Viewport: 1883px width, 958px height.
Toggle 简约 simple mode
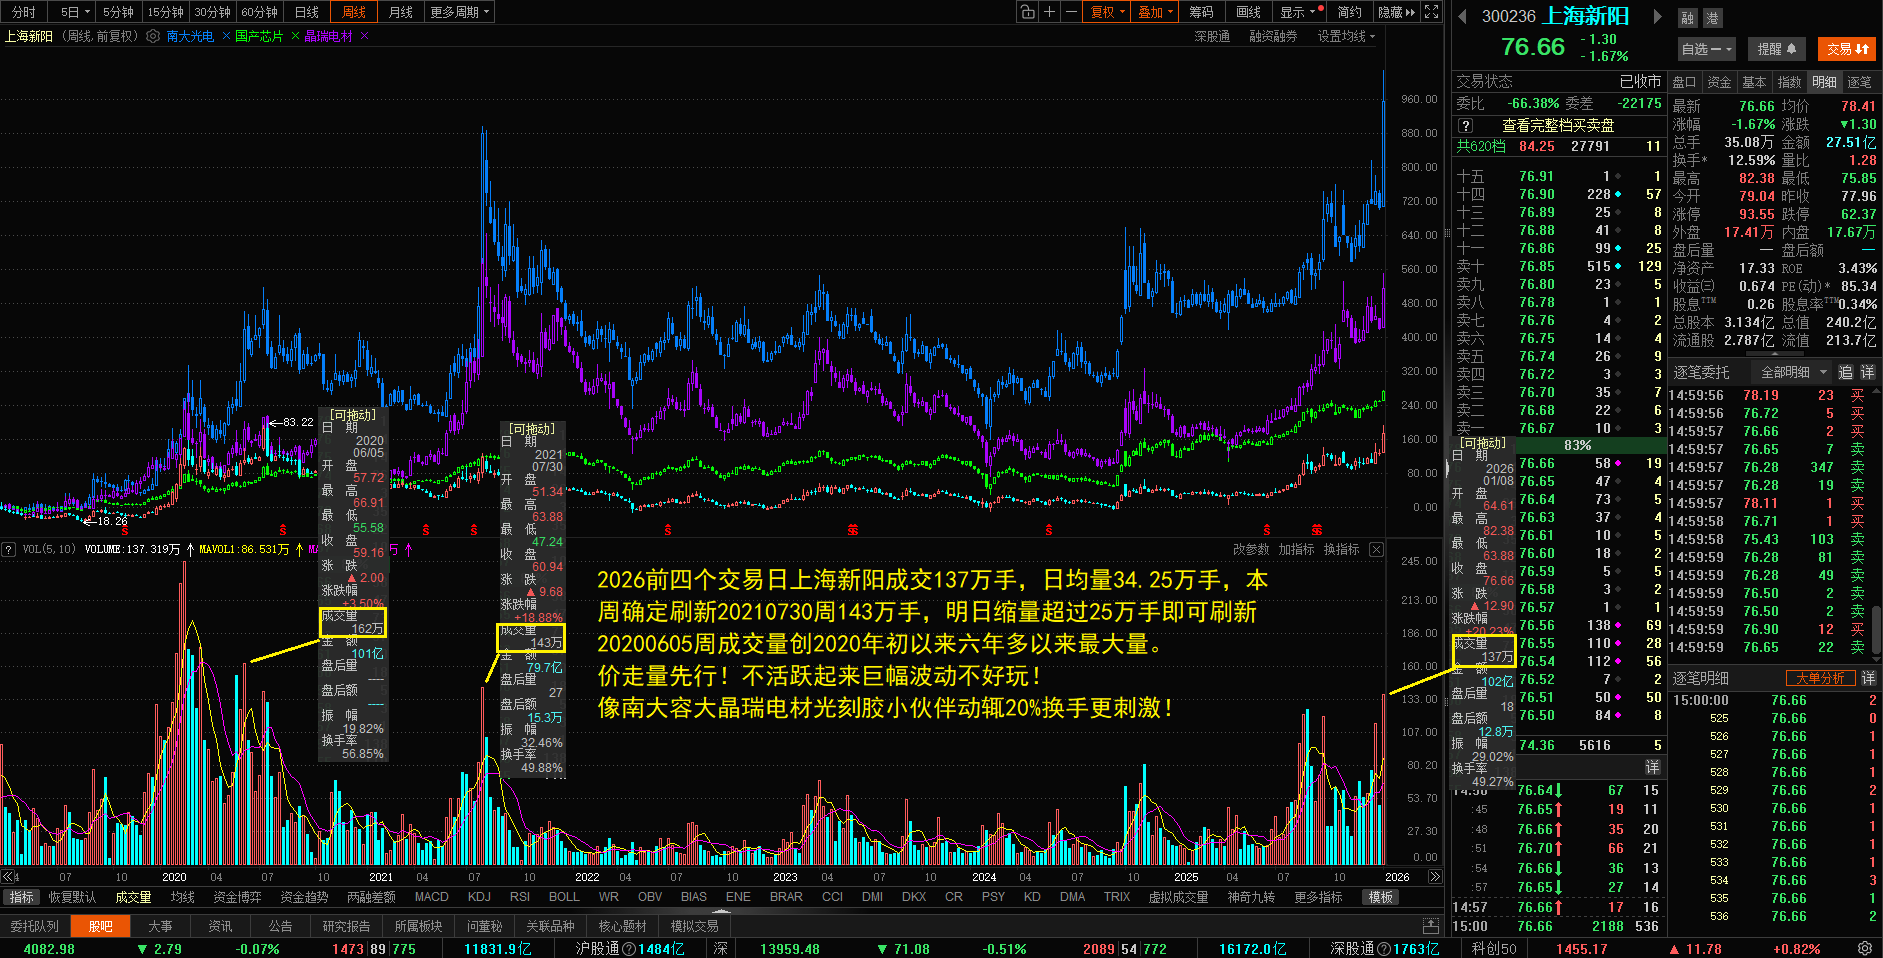point(1349,12)
